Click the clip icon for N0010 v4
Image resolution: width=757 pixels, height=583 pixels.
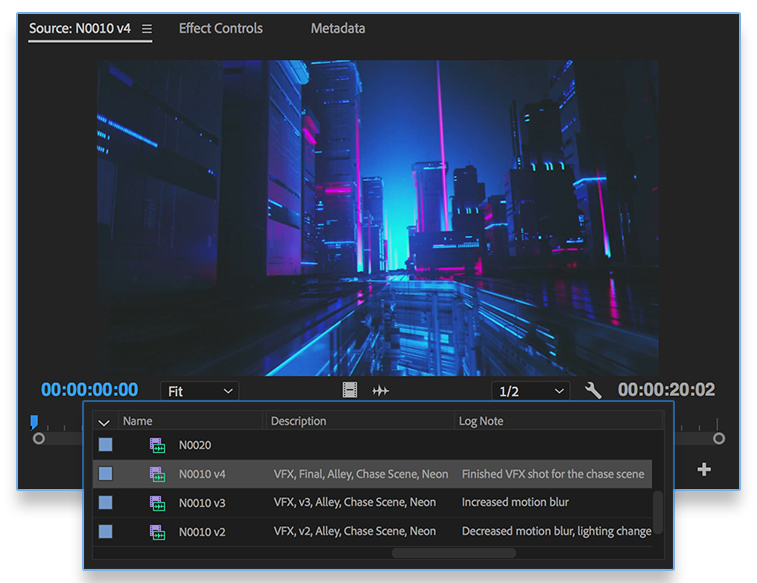coord(157,474)
